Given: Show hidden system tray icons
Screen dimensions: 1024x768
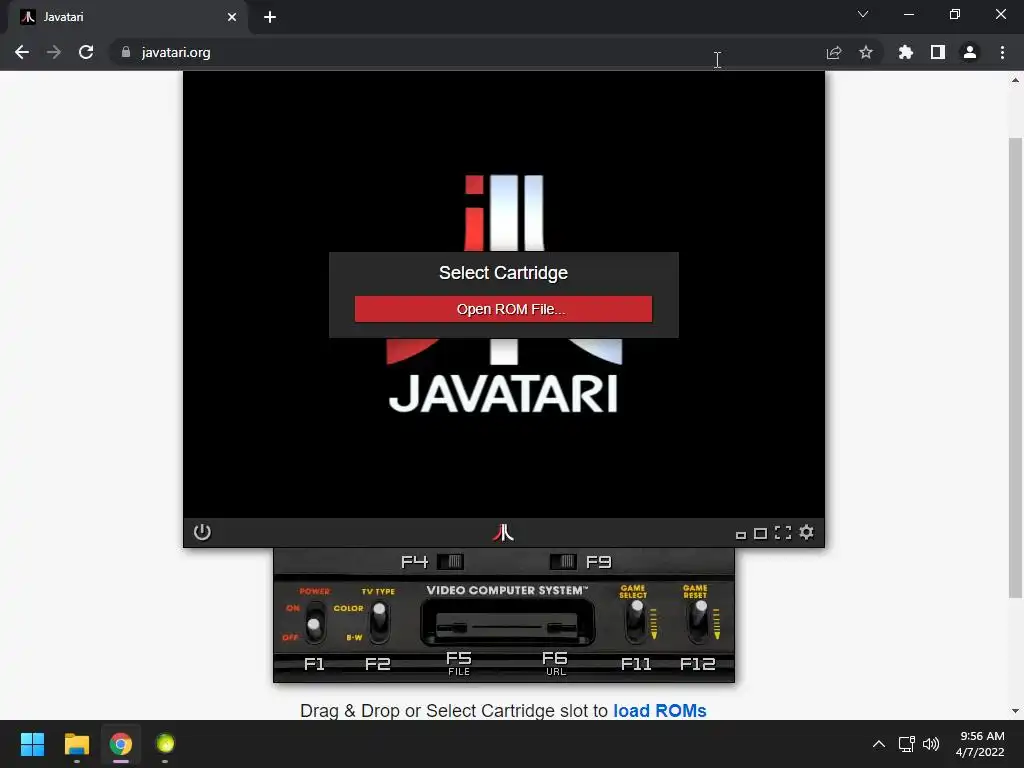Looking at the screenshot, I should point(879,744).
